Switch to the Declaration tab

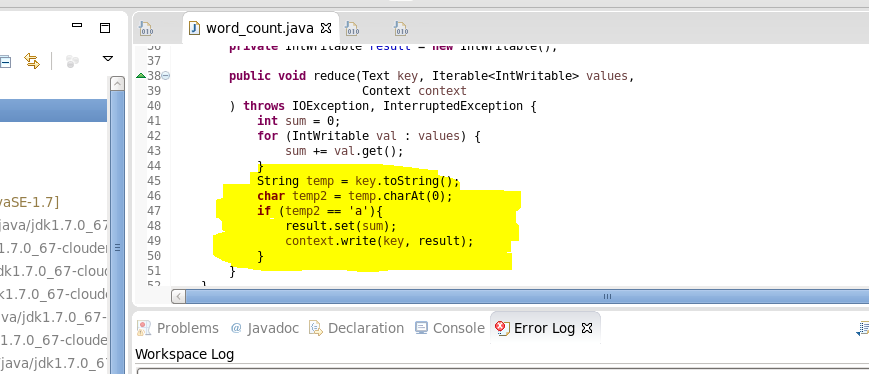356,328
